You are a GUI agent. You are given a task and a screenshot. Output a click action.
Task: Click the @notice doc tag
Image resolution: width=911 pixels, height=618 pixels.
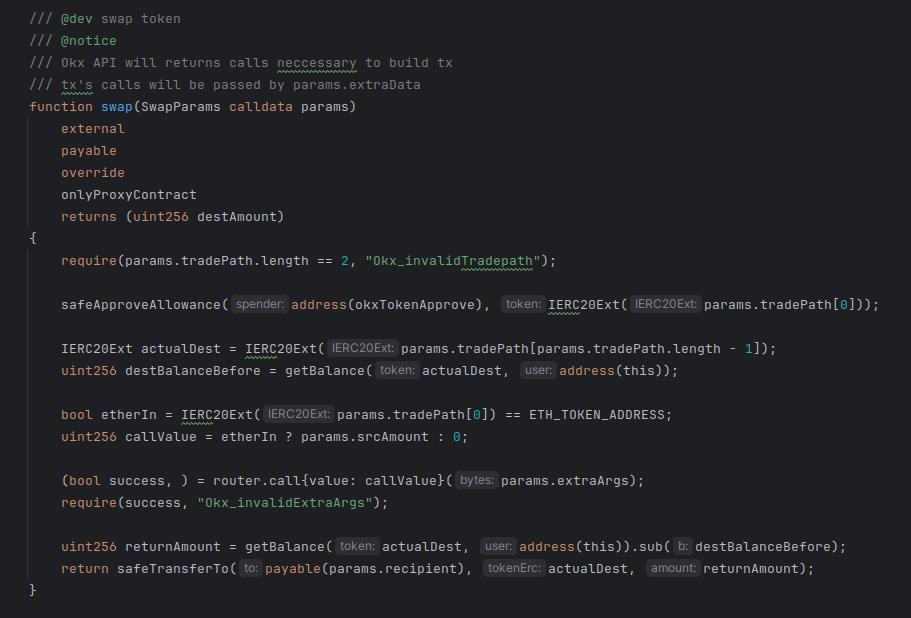(88, 41)
